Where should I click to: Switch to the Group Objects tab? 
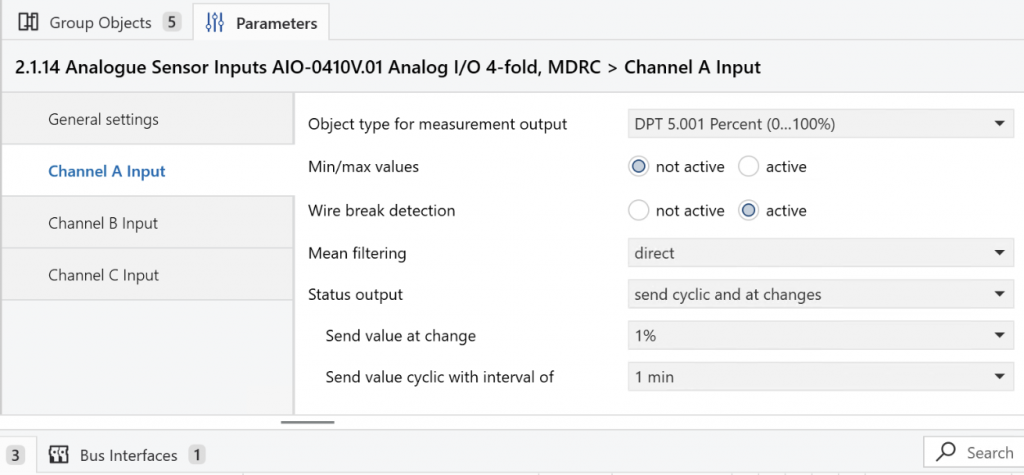click(98, 22)
